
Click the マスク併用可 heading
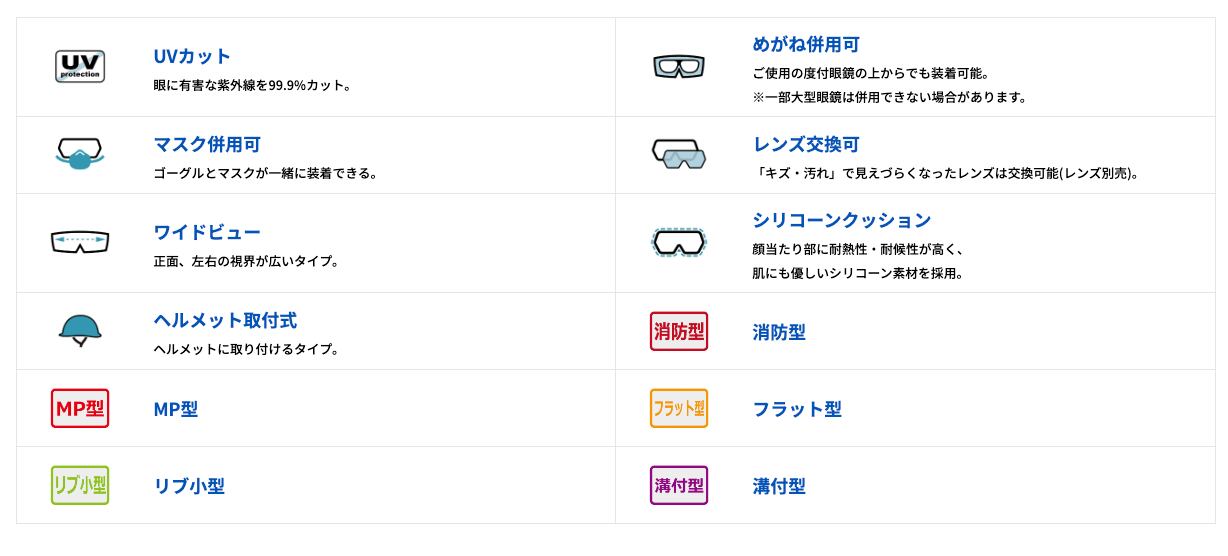(x=207, y=145)
